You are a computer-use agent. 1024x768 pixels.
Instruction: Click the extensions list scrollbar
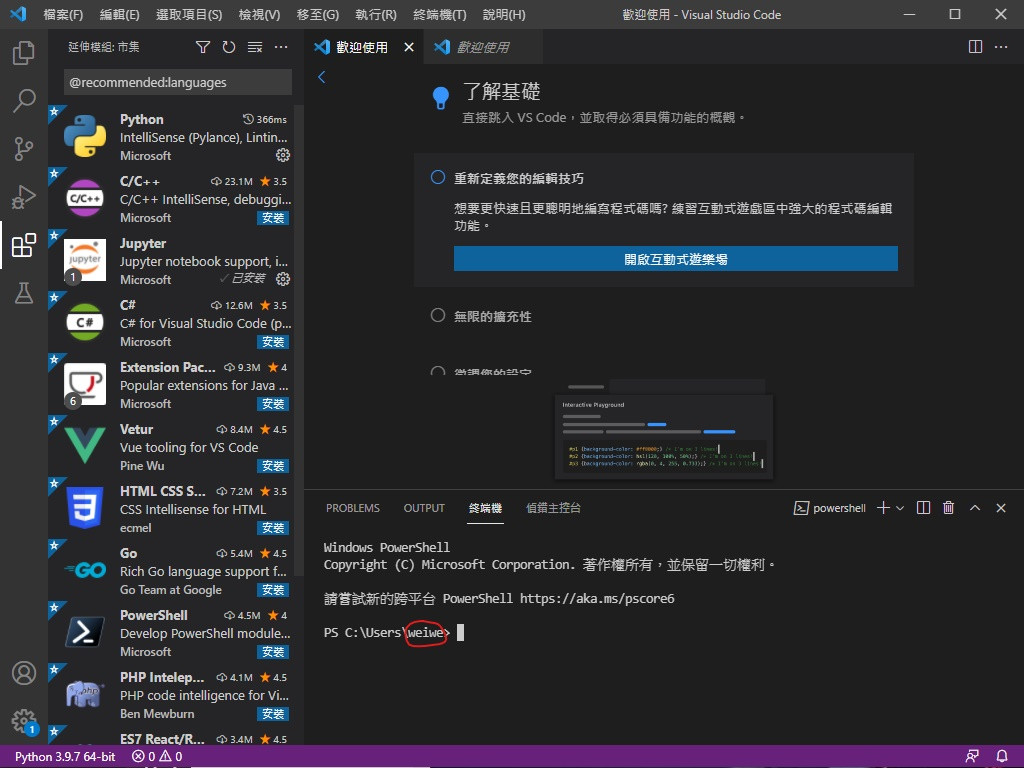coord(299,340)
